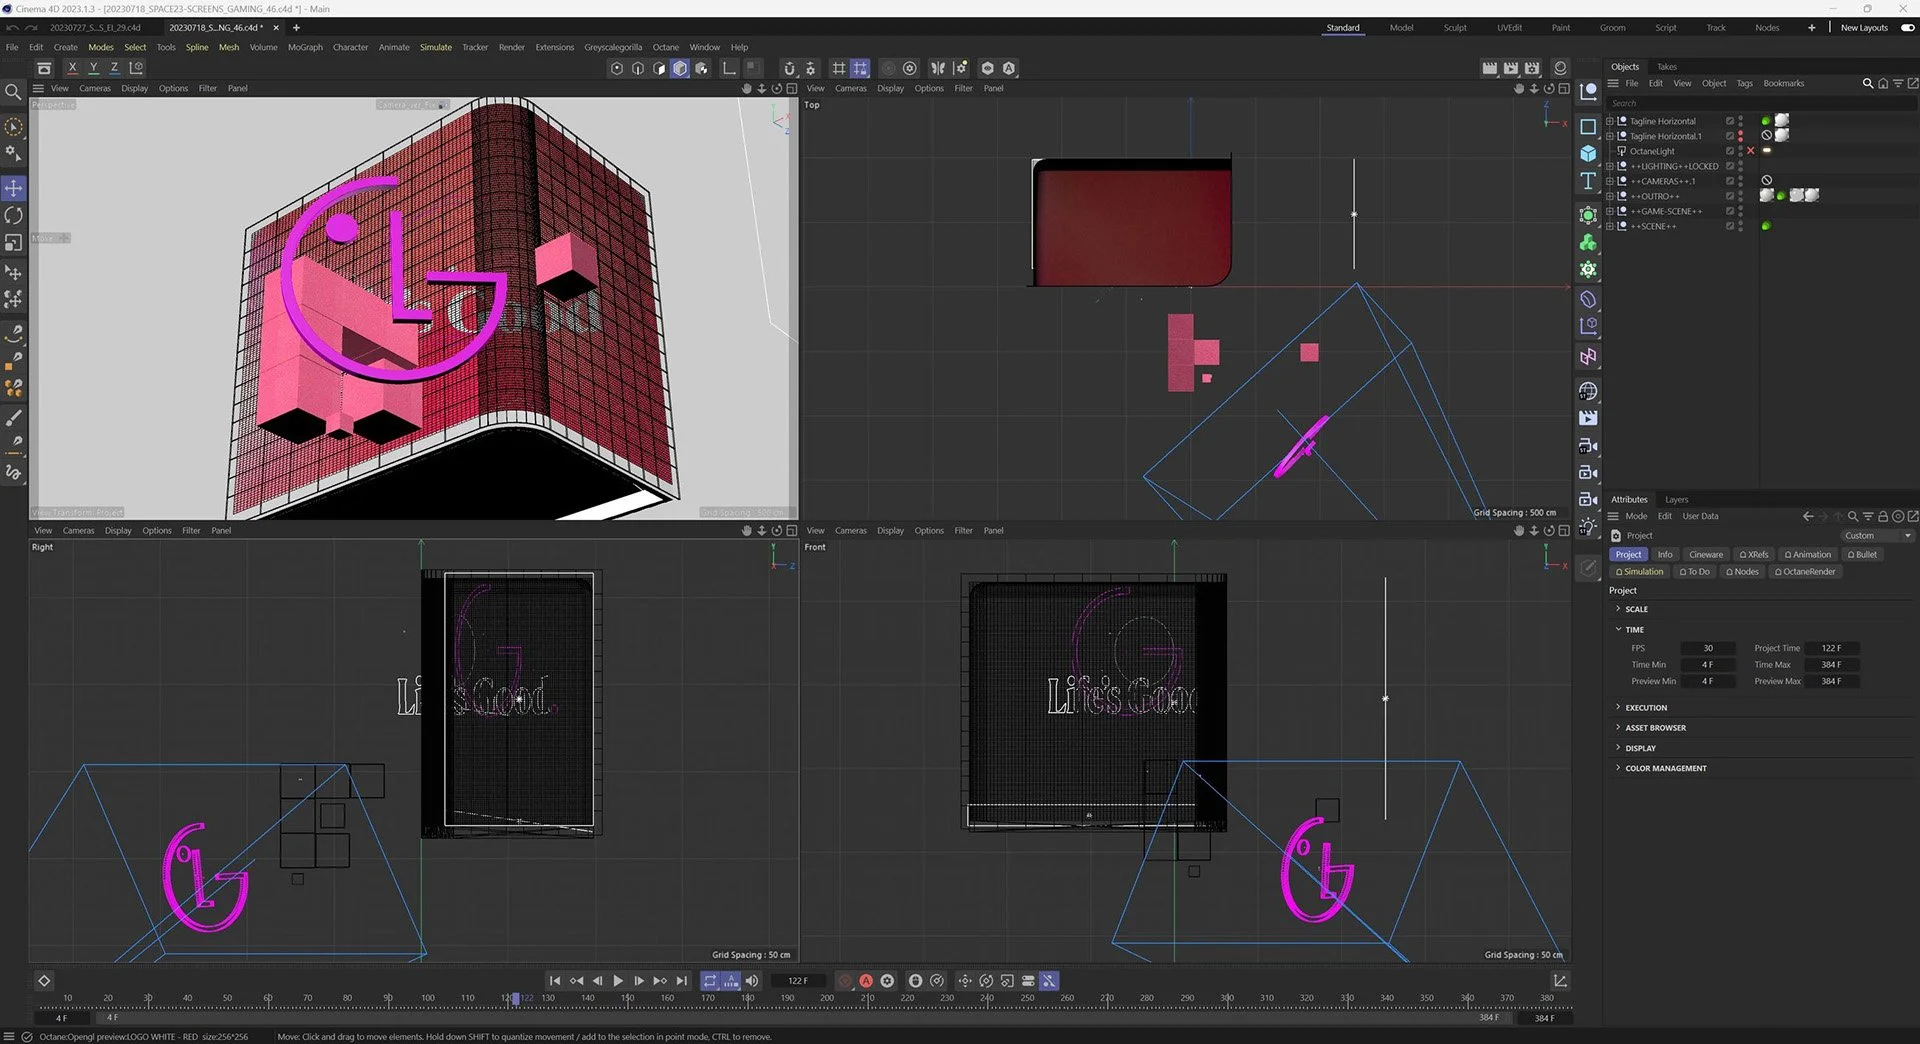Play the animation forward
Viewport: 1920px width, 1044px height.
pos(618,981)
